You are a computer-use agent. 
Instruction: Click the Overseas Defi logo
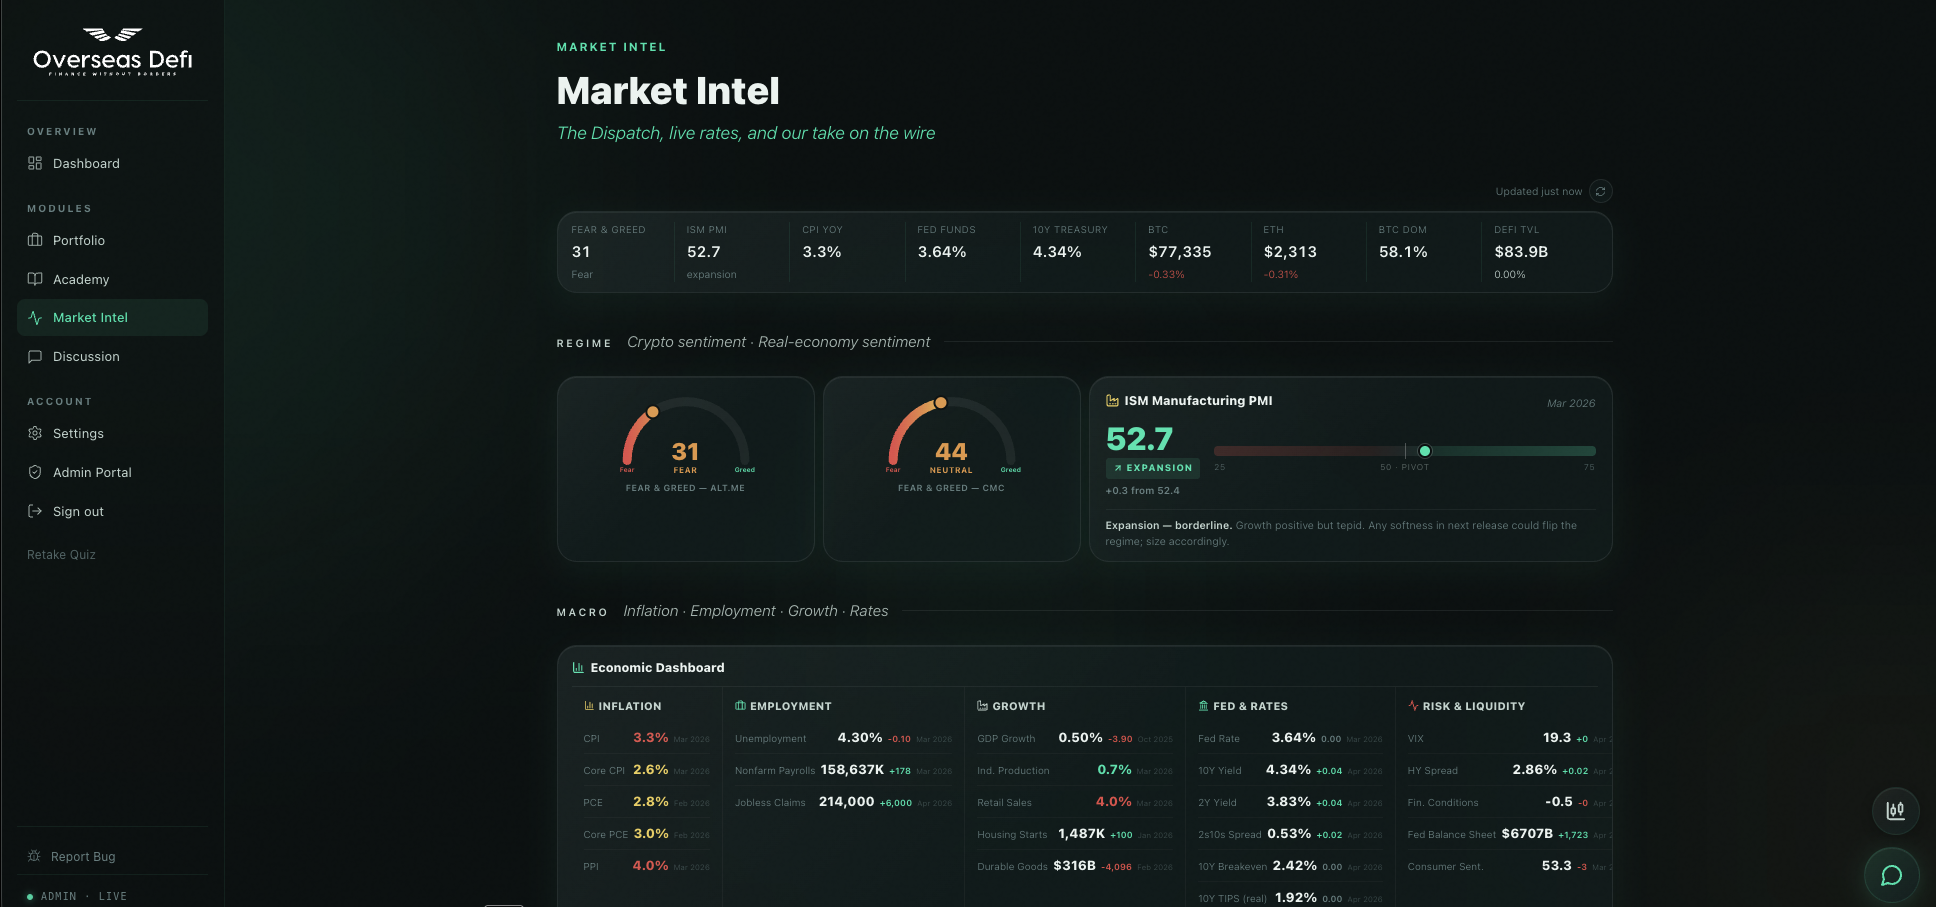tap(112, 52)
